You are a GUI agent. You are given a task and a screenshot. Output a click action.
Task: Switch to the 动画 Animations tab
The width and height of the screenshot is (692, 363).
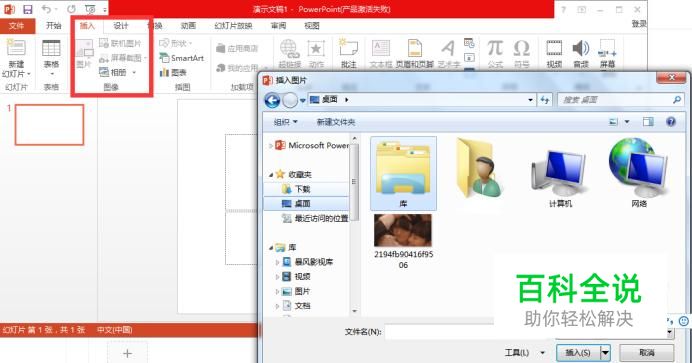pos(188,26)
